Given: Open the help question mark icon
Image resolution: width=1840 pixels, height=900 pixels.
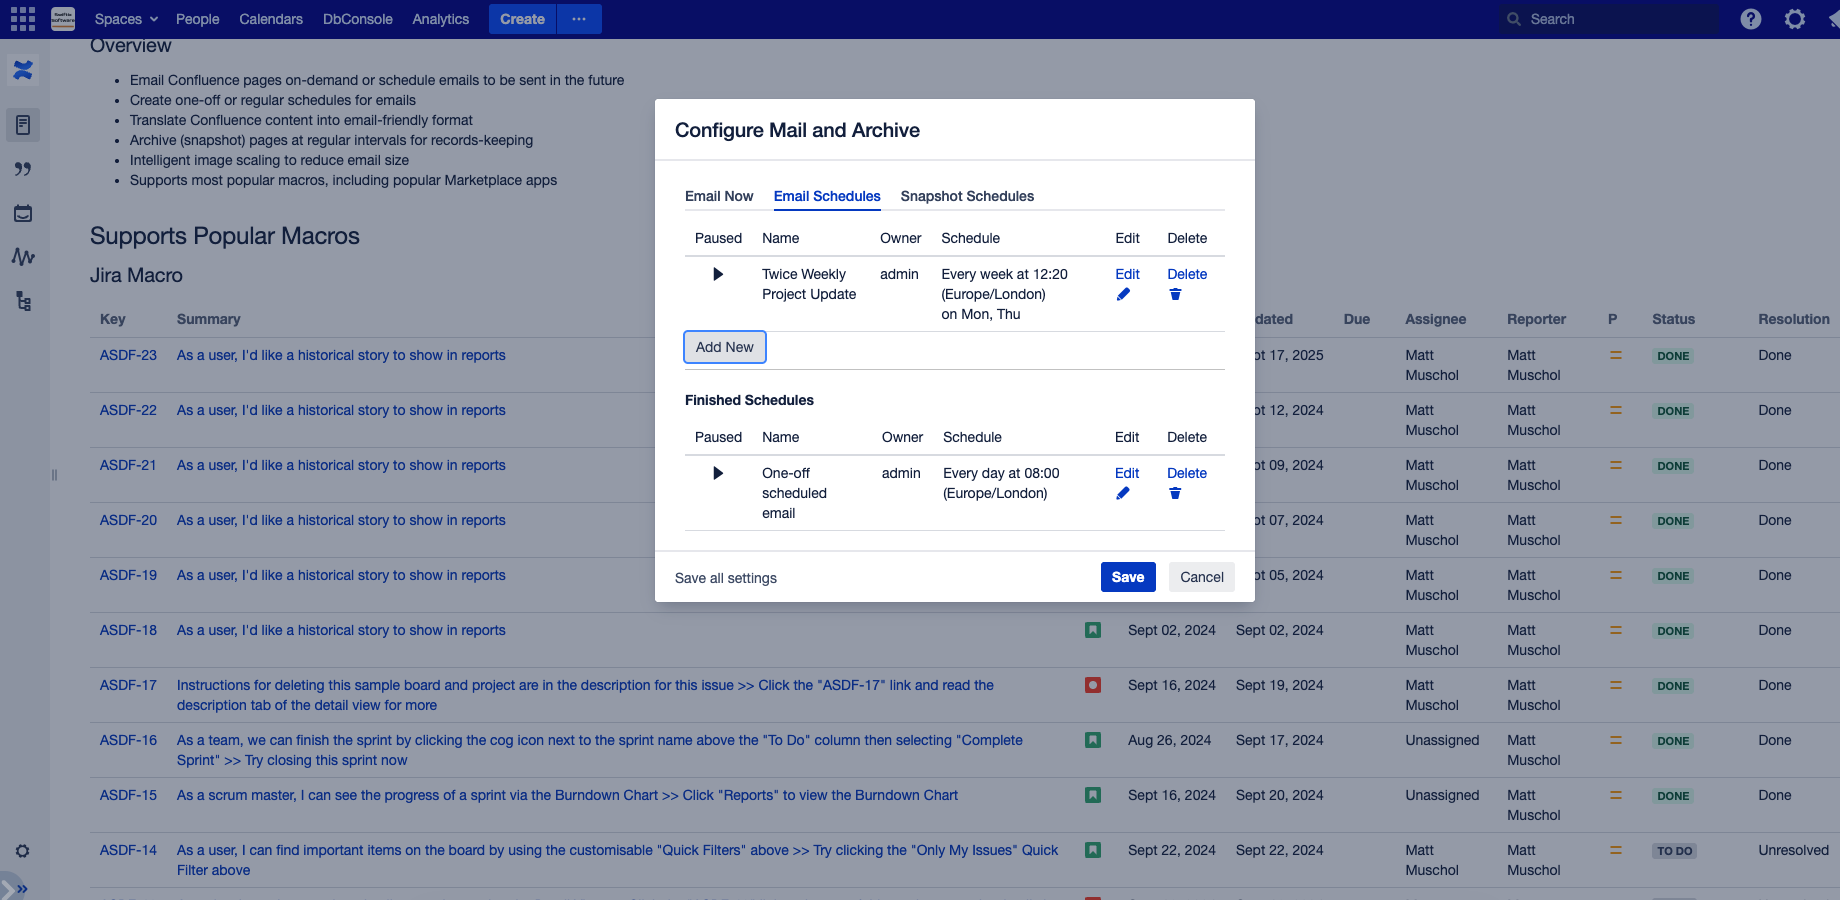Looking at the screenshot, I should [x=1750, y=19].
